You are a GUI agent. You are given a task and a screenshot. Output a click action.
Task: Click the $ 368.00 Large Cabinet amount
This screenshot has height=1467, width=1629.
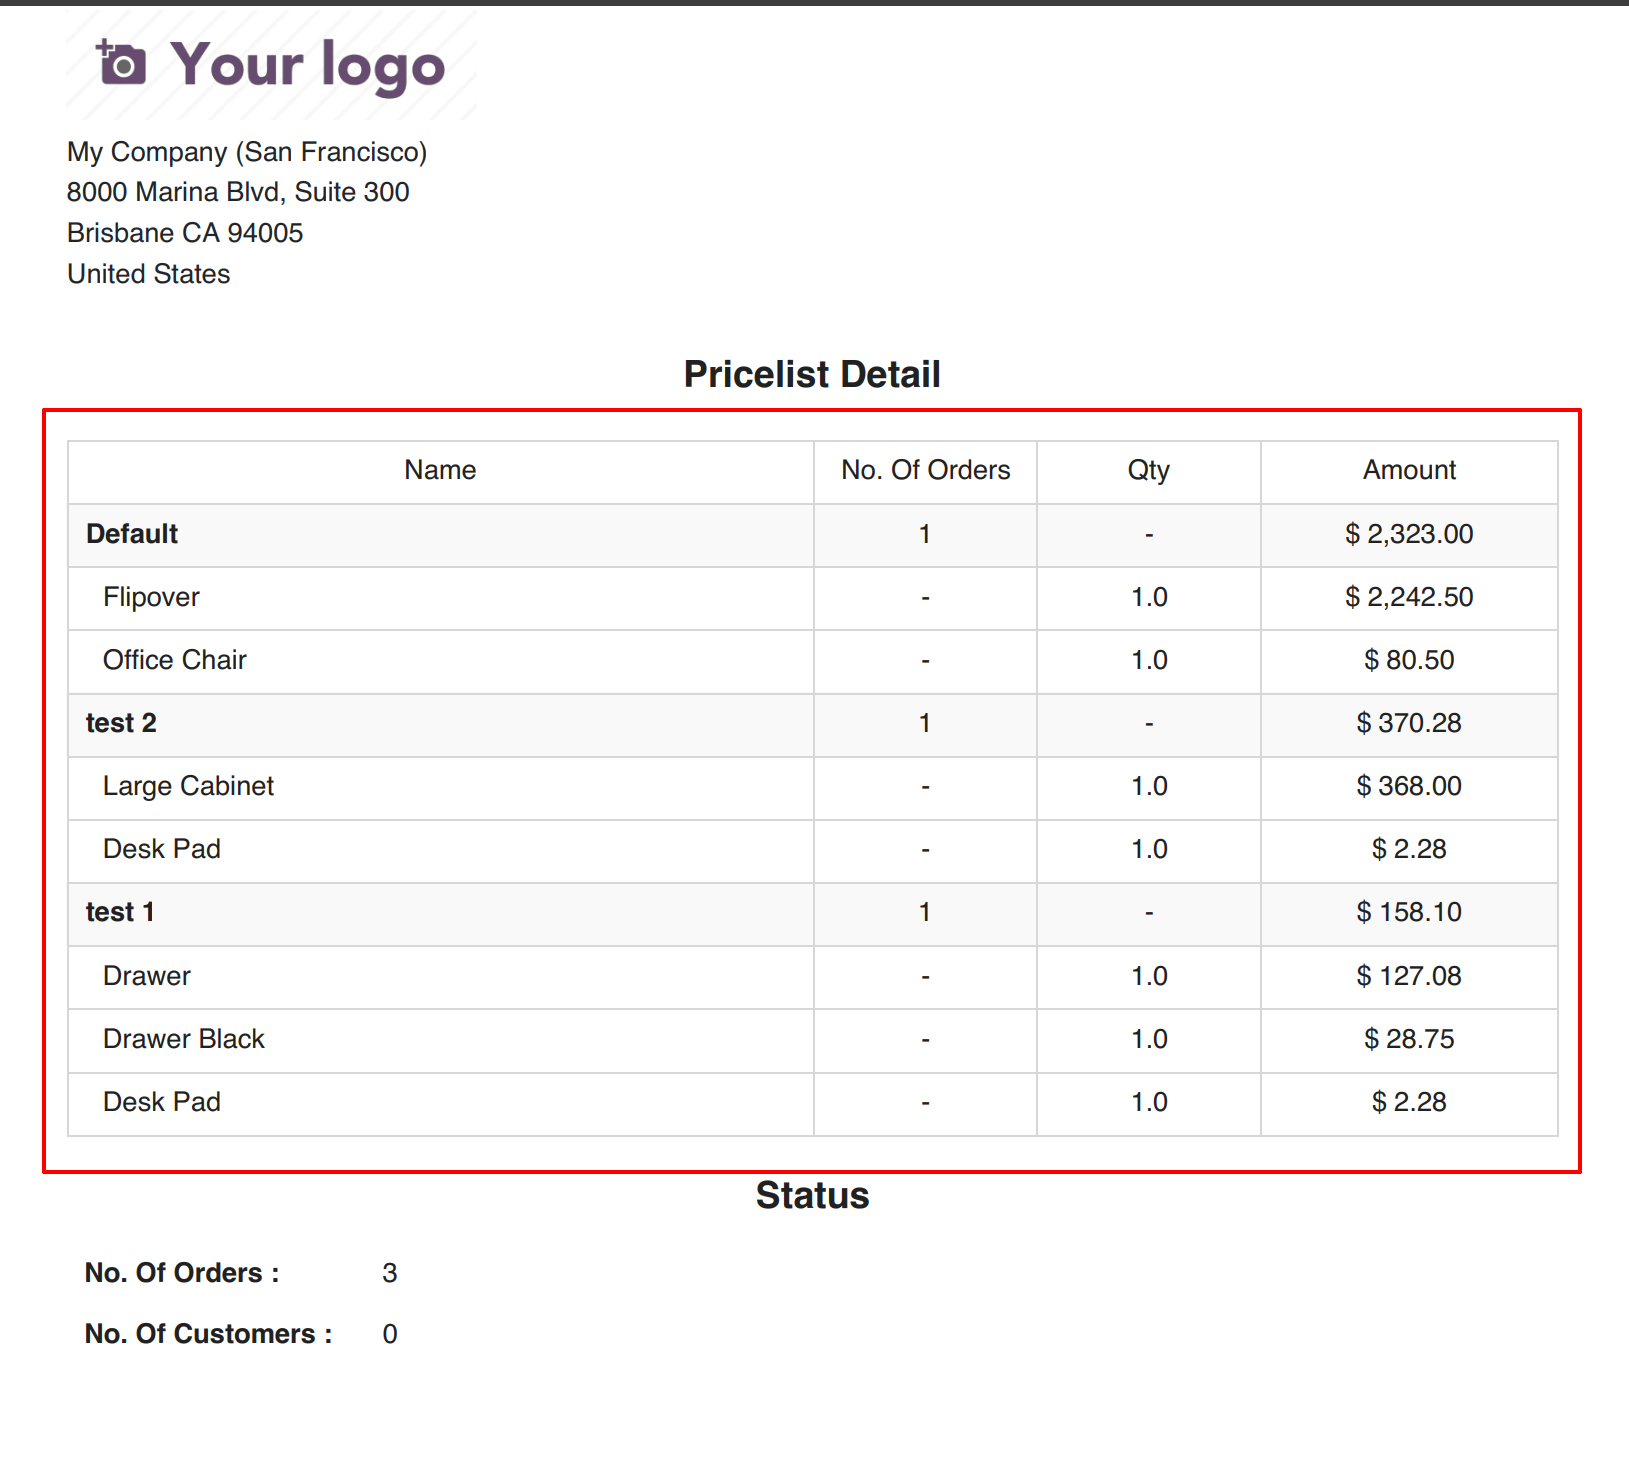(x=1409, y=786)
